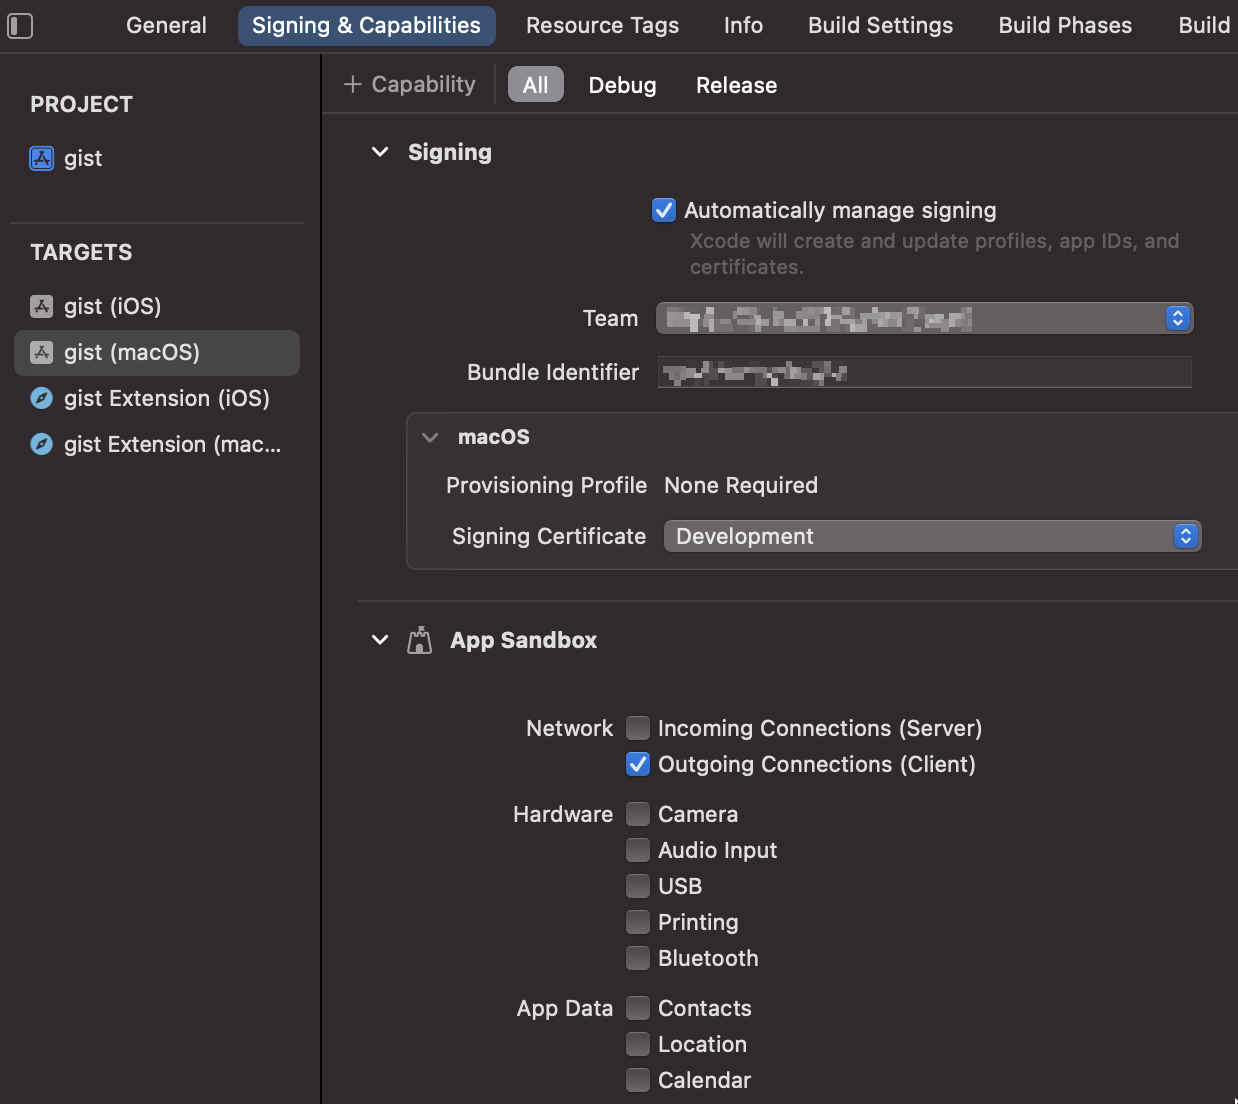Open the Signing Certificate dropdown

(x=932, y=536)
